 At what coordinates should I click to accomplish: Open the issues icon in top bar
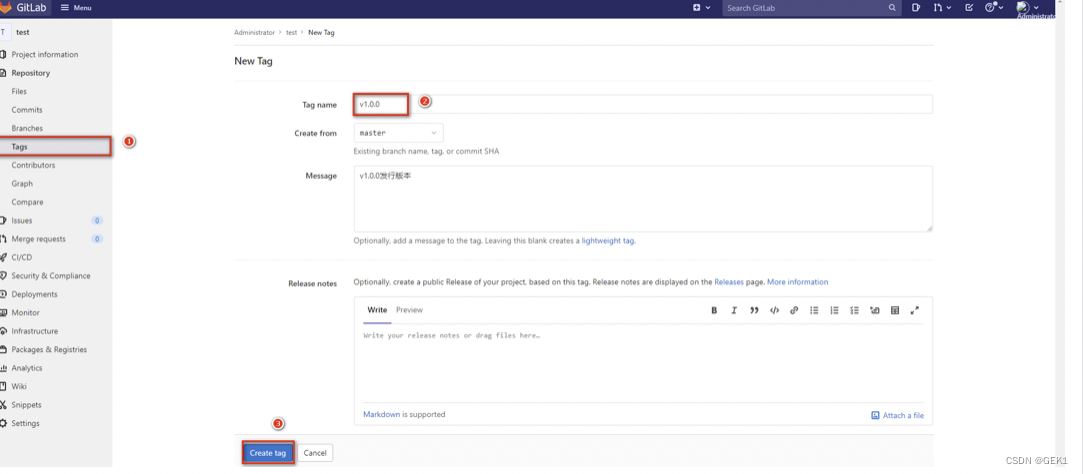pos(916,8)
